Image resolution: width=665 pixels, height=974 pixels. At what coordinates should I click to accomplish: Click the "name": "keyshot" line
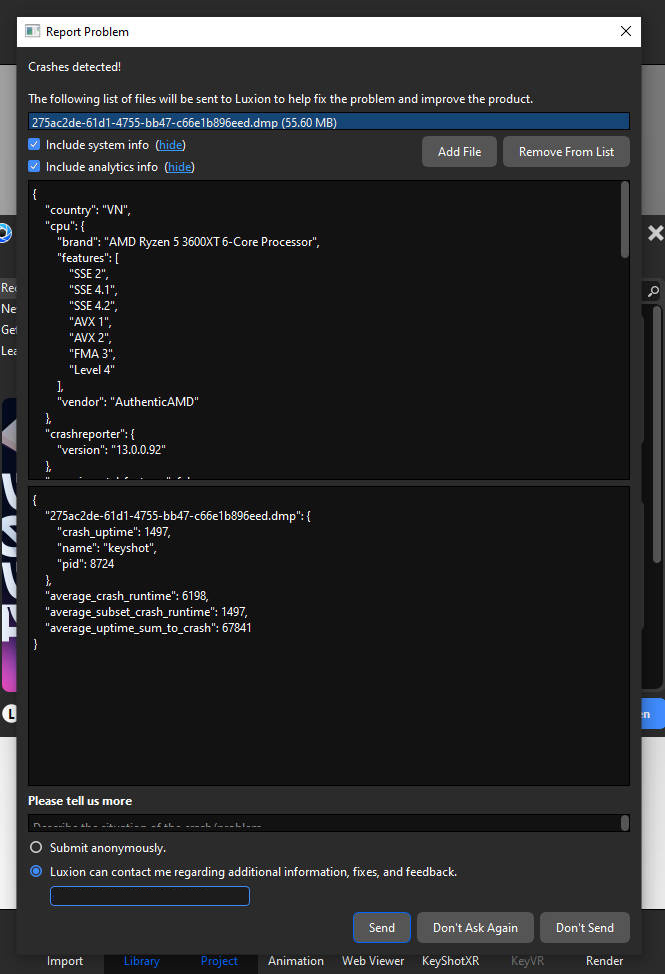tap(107, 548)
